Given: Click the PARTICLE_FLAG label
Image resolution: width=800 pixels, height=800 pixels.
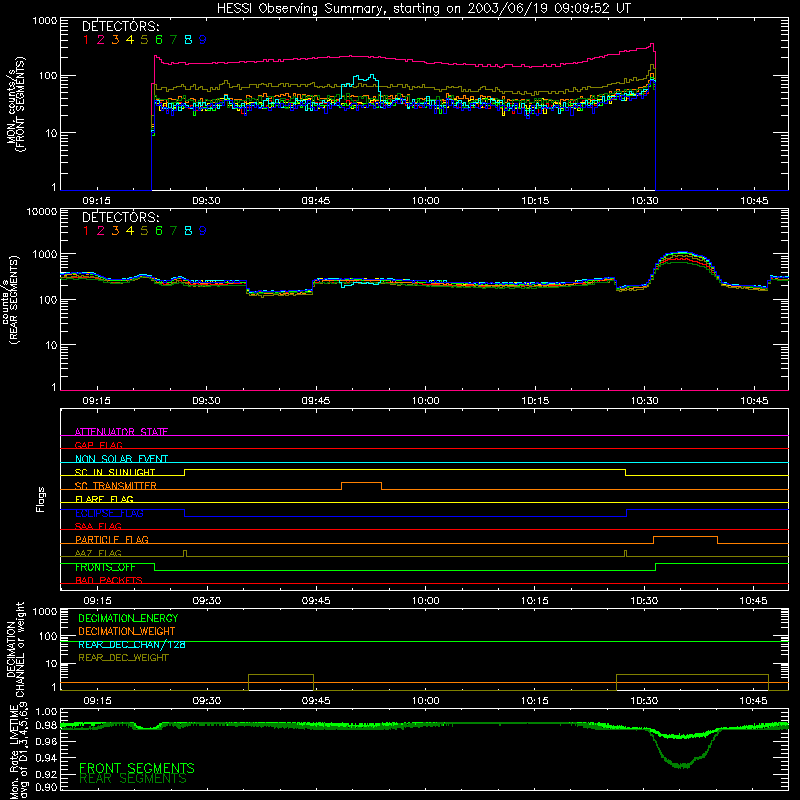Looking at the screenshot, I should (112, 539).
